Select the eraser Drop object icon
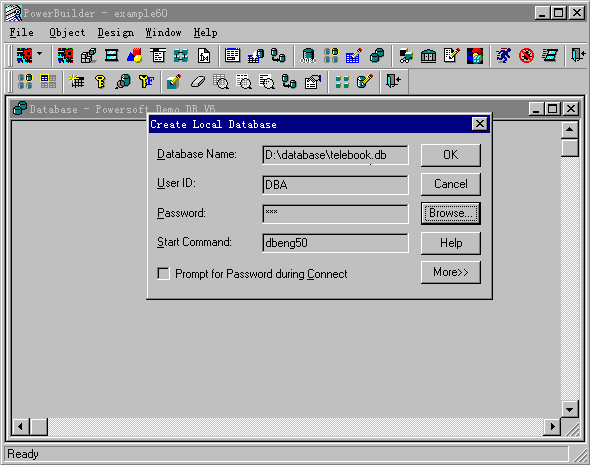 [x=198, y=81]
